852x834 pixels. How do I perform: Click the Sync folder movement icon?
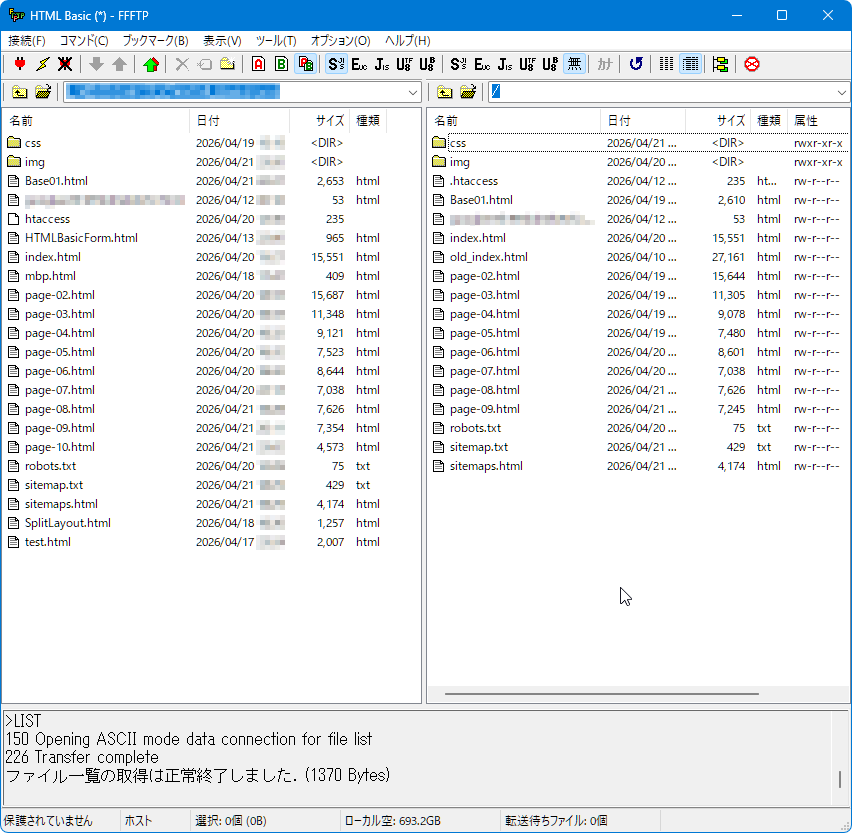(x=721, y=64)
